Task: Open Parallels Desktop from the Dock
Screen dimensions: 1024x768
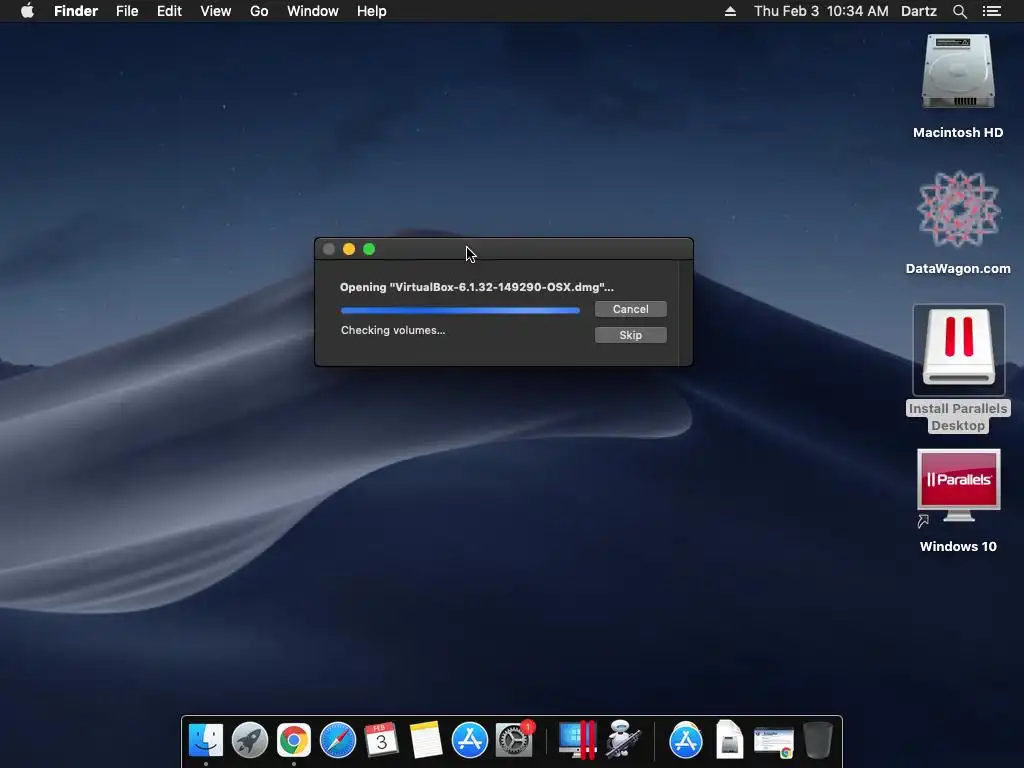Action: [577, 741]
